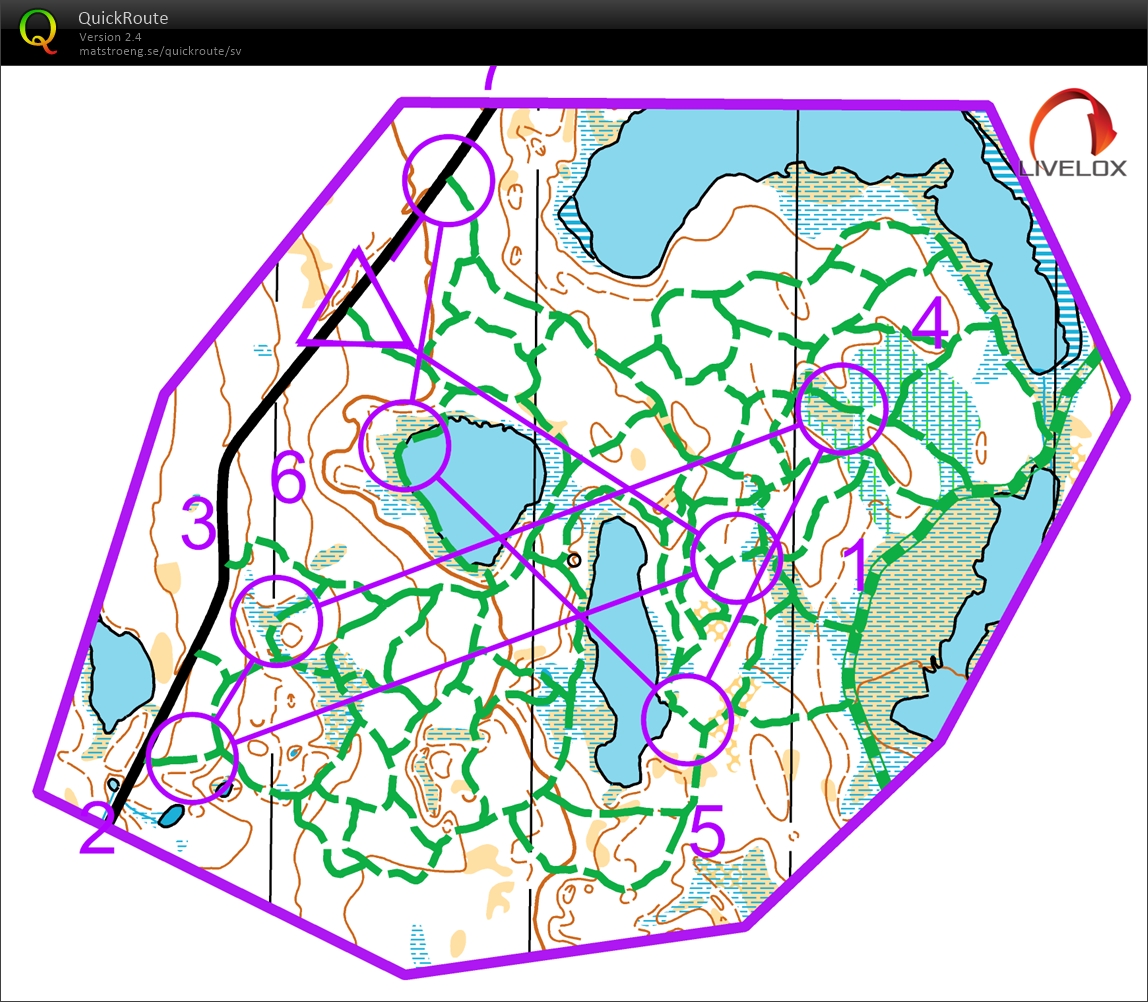Click the Version 2.4 text
The width and height of the screenshot is (1148, 1002).
[x=110, y=37]
